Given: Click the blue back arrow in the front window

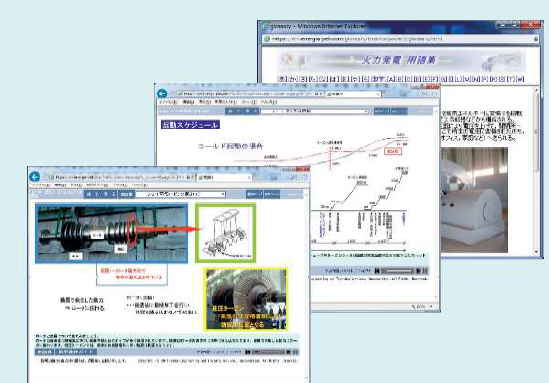Looking at the screenshot, I should coord(35,177).
